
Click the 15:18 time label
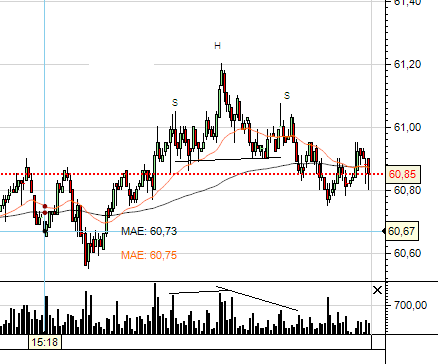pos(45,342)
